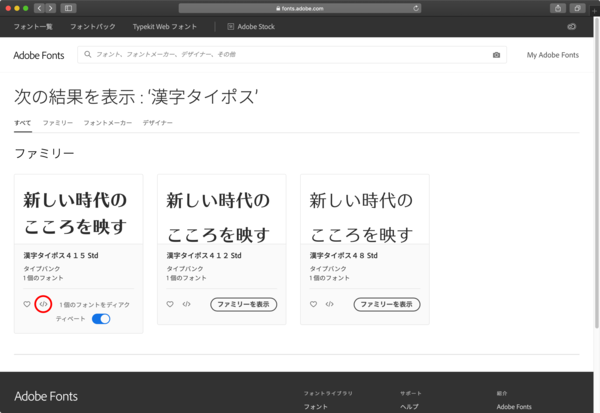Click the camera visual search icon
Viewport: 600px width, 413px height.
[x=496, y=55]
